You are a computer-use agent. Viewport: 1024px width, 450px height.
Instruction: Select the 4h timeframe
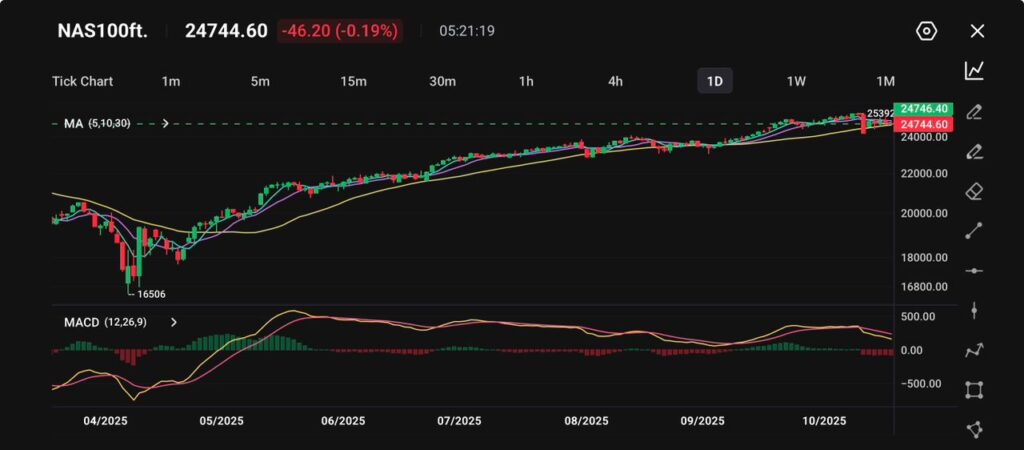[615, 81]
